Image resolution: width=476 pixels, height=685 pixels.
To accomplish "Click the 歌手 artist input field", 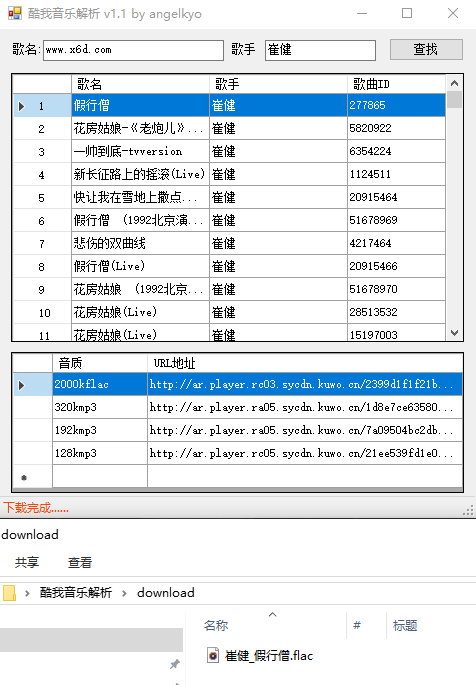I will pyautogui.click(x=320, y=50).
